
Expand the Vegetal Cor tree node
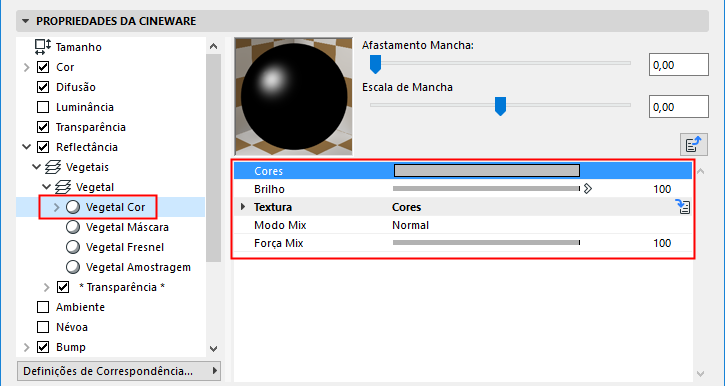click(56, 207)
